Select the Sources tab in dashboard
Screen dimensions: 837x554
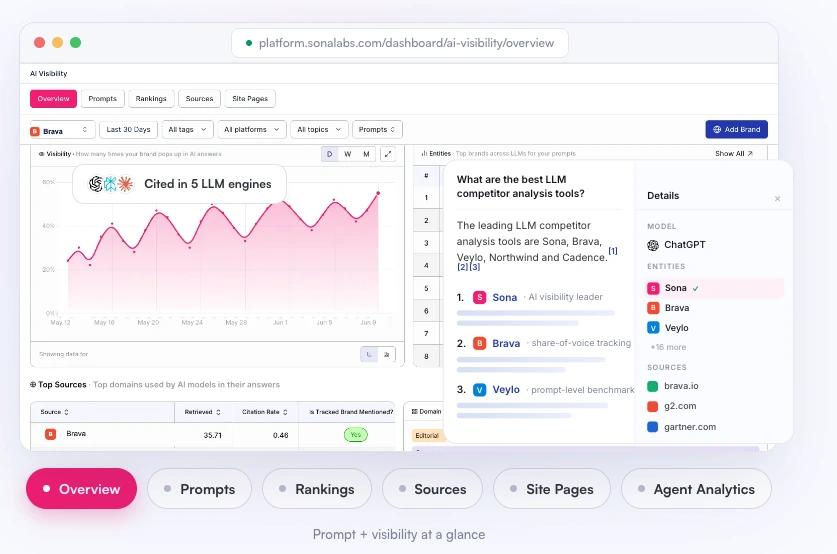(200, 99)
